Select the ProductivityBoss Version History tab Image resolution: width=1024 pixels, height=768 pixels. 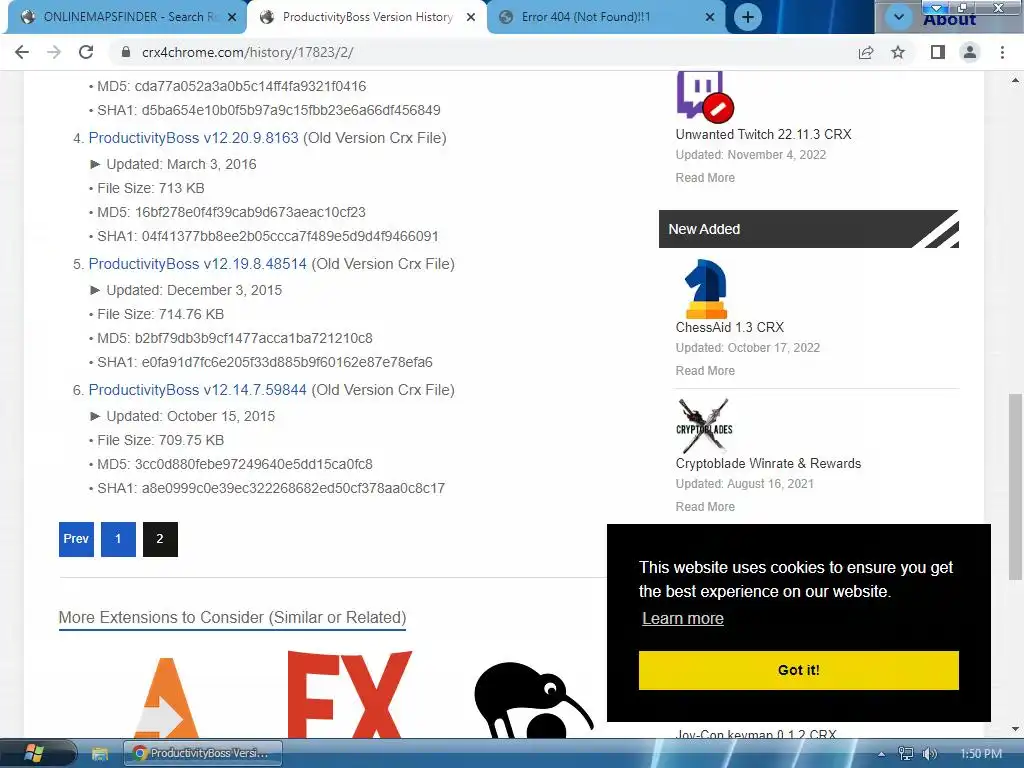click(367, 17)
